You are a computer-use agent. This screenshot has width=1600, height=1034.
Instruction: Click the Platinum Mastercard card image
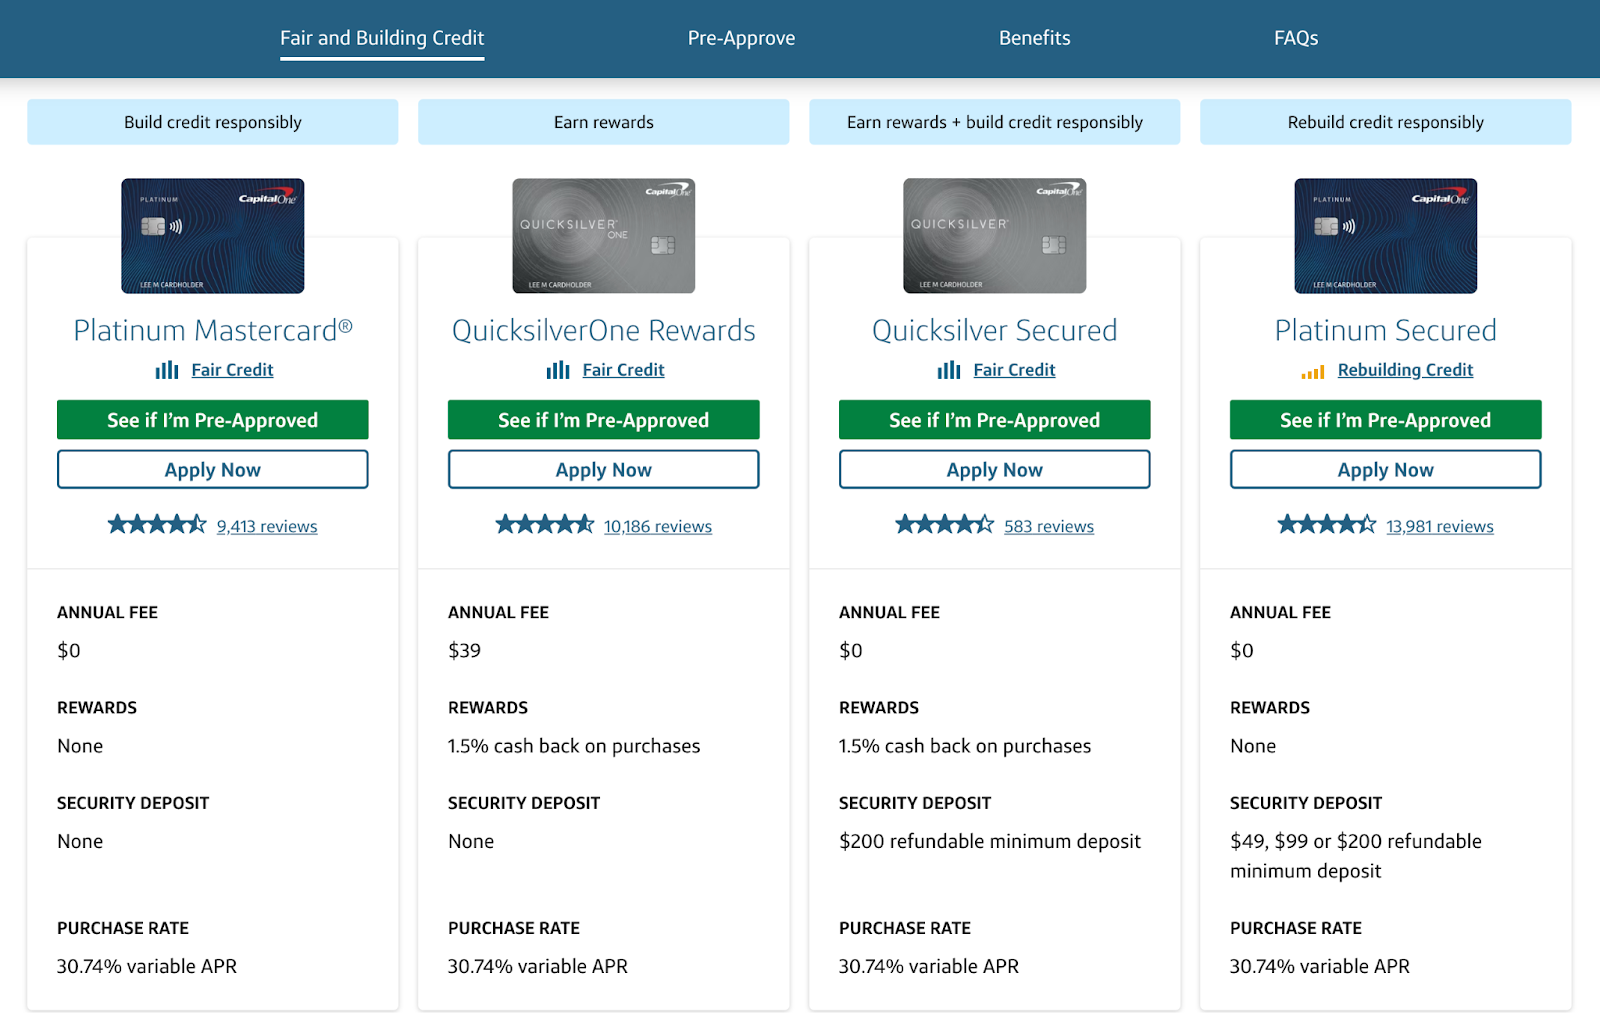point(213,236)
